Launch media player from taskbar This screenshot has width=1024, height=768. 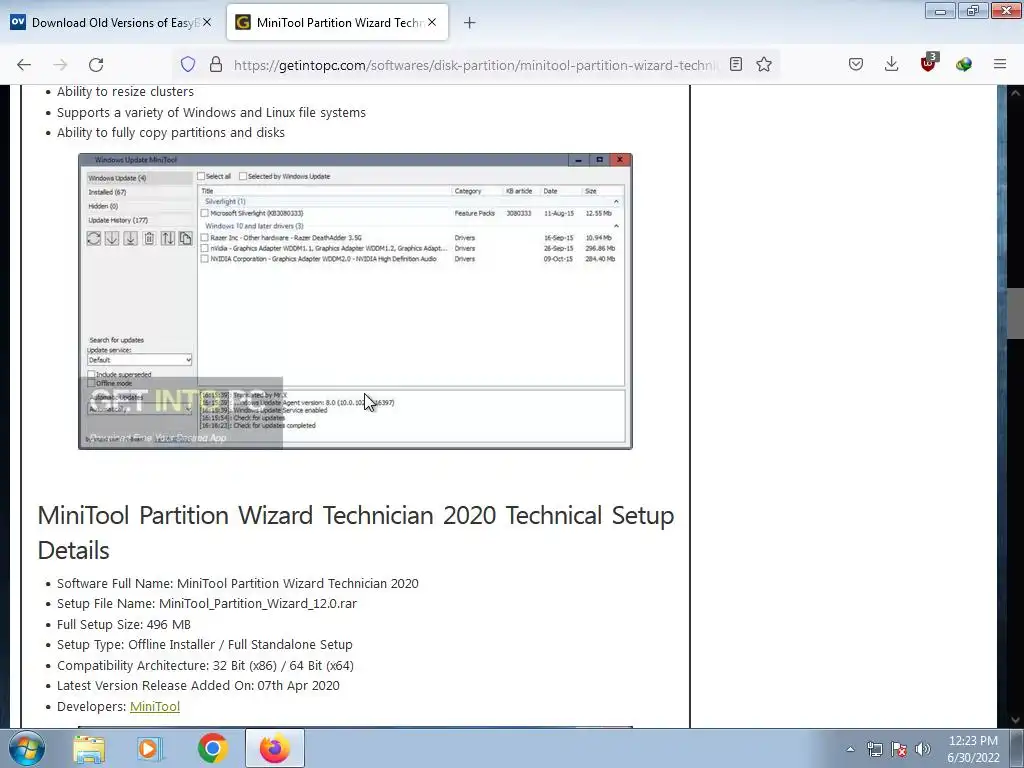149,748
